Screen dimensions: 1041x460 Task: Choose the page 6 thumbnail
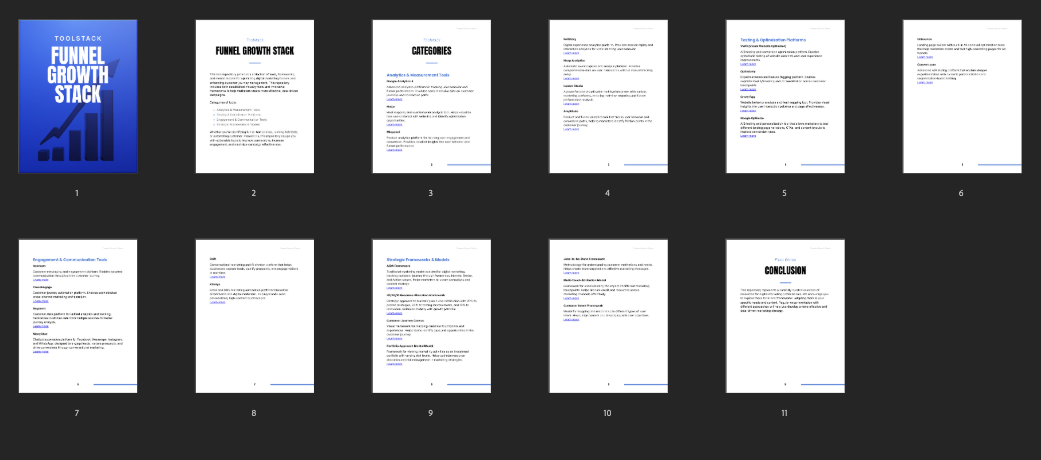[962, 96]
